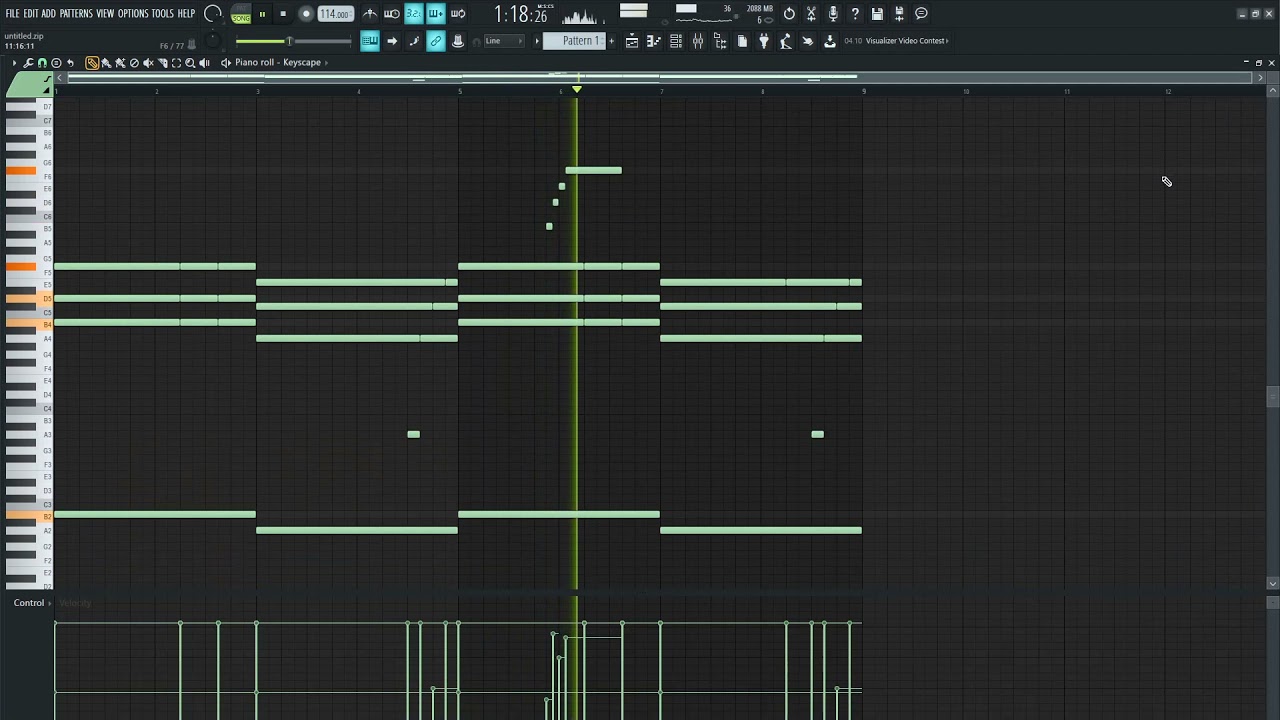Click the 114.000 tempo display
The image size is (1280, 720).
point(335,14)
